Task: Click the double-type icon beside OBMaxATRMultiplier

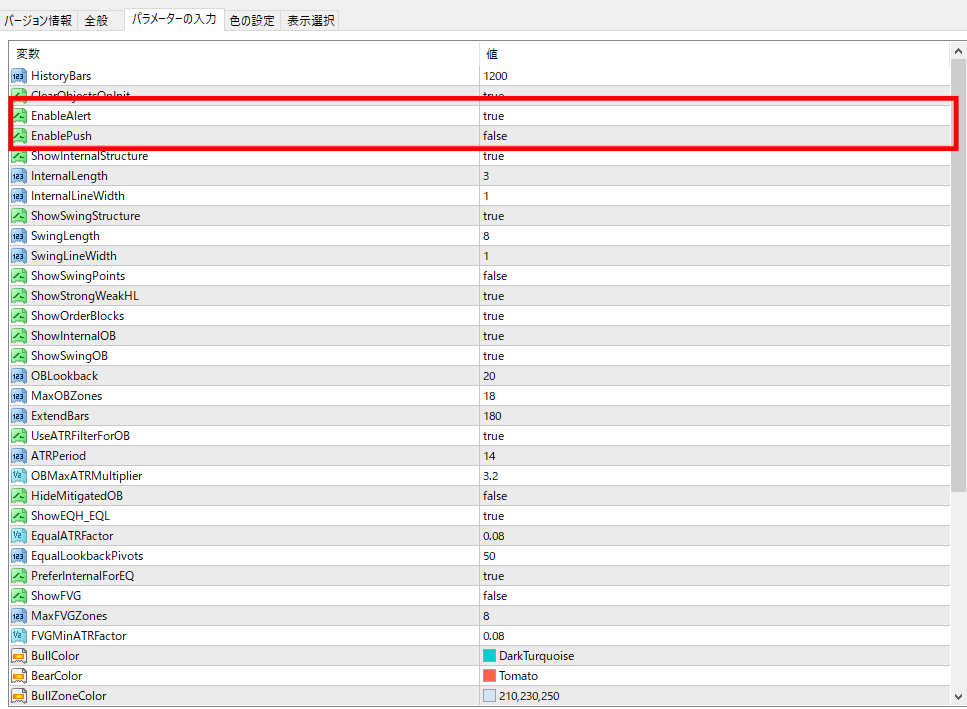Action: [x=19, y=476]
